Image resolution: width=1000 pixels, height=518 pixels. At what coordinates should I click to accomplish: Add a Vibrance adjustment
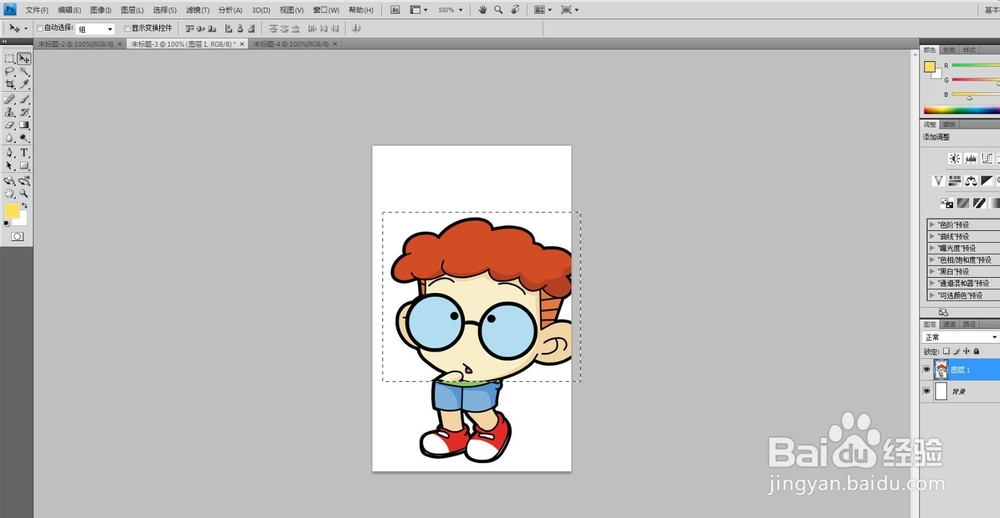click(938, 181)
